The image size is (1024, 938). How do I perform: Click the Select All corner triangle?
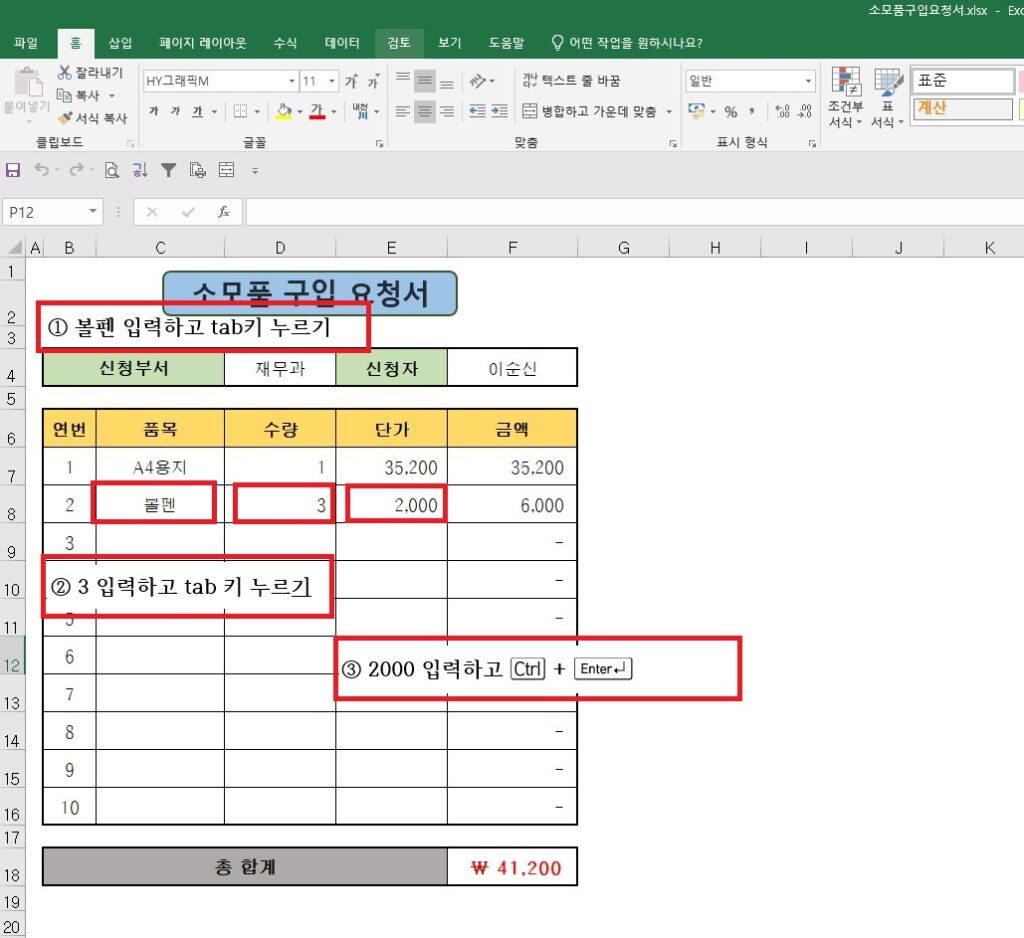coord(14,248)
